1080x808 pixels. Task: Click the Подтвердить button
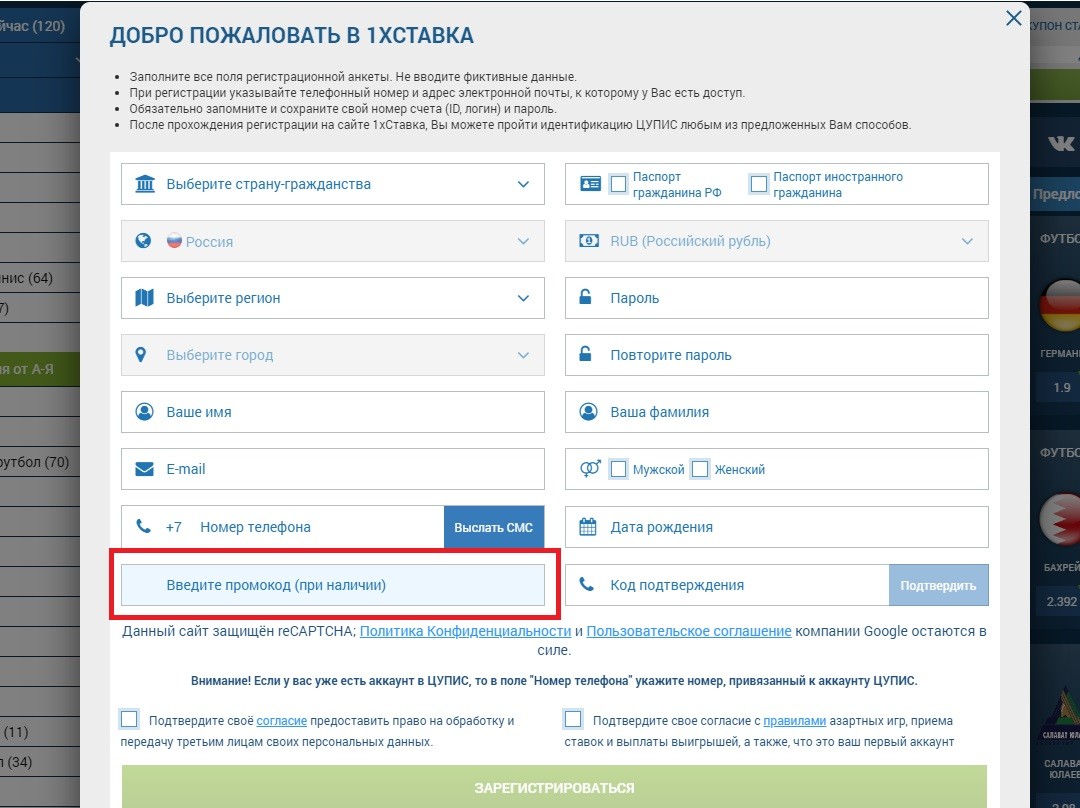coord(938,586)
